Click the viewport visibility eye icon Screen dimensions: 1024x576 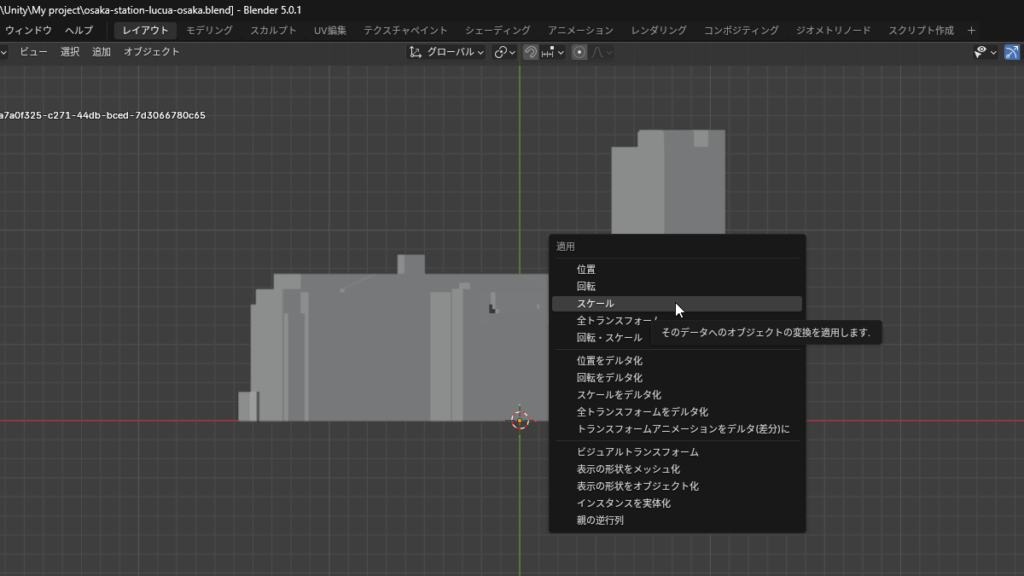click(981, 52)
